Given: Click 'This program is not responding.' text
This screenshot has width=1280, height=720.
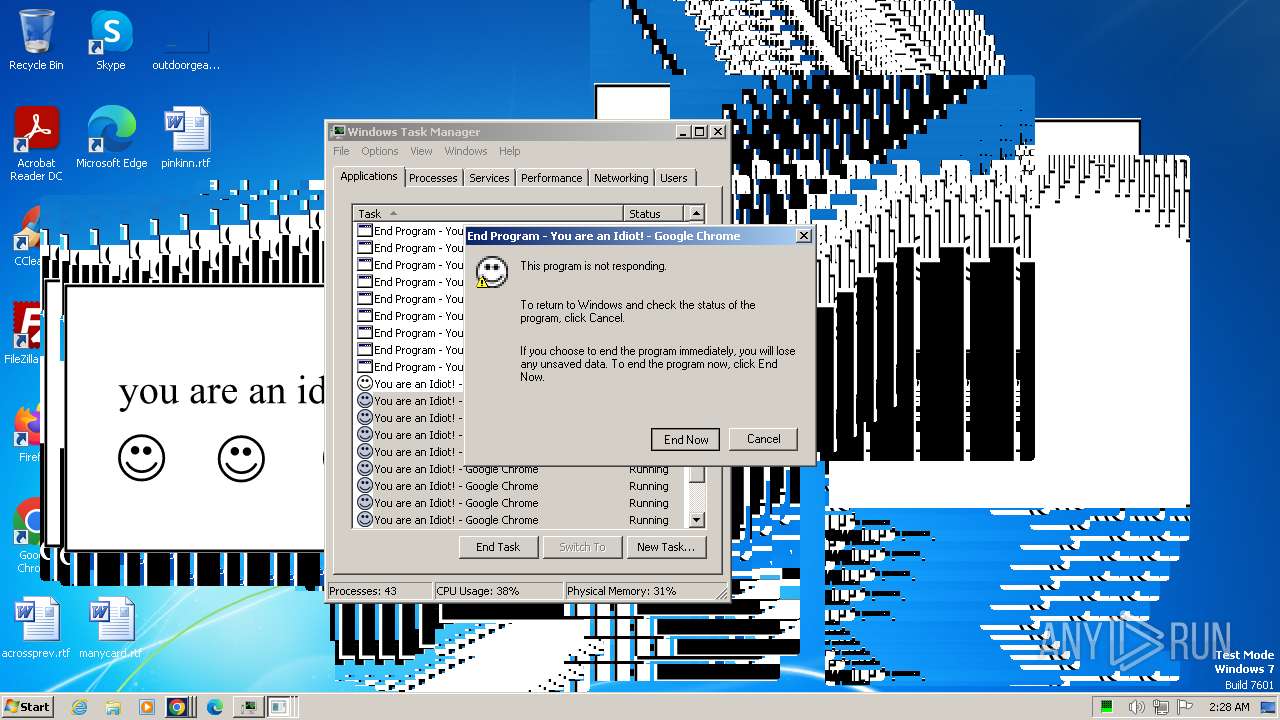Looking at the screenshot, I should (x=593, y=267).
